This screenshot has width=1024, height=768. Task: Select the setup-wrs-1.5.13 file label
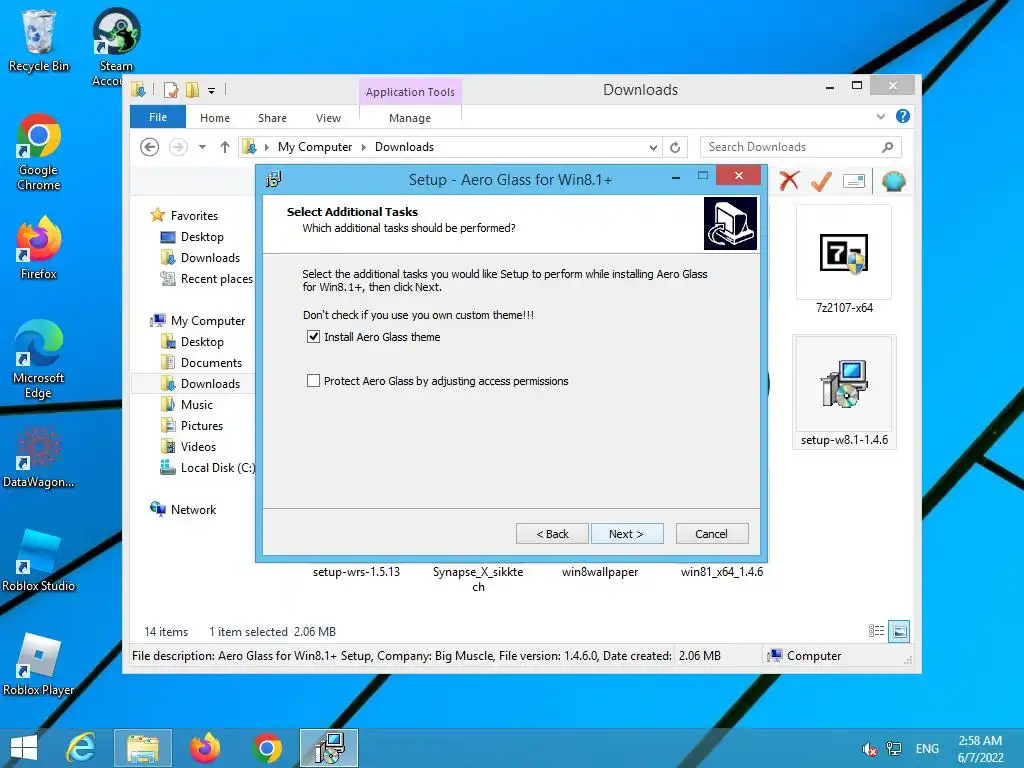point(356,572)
